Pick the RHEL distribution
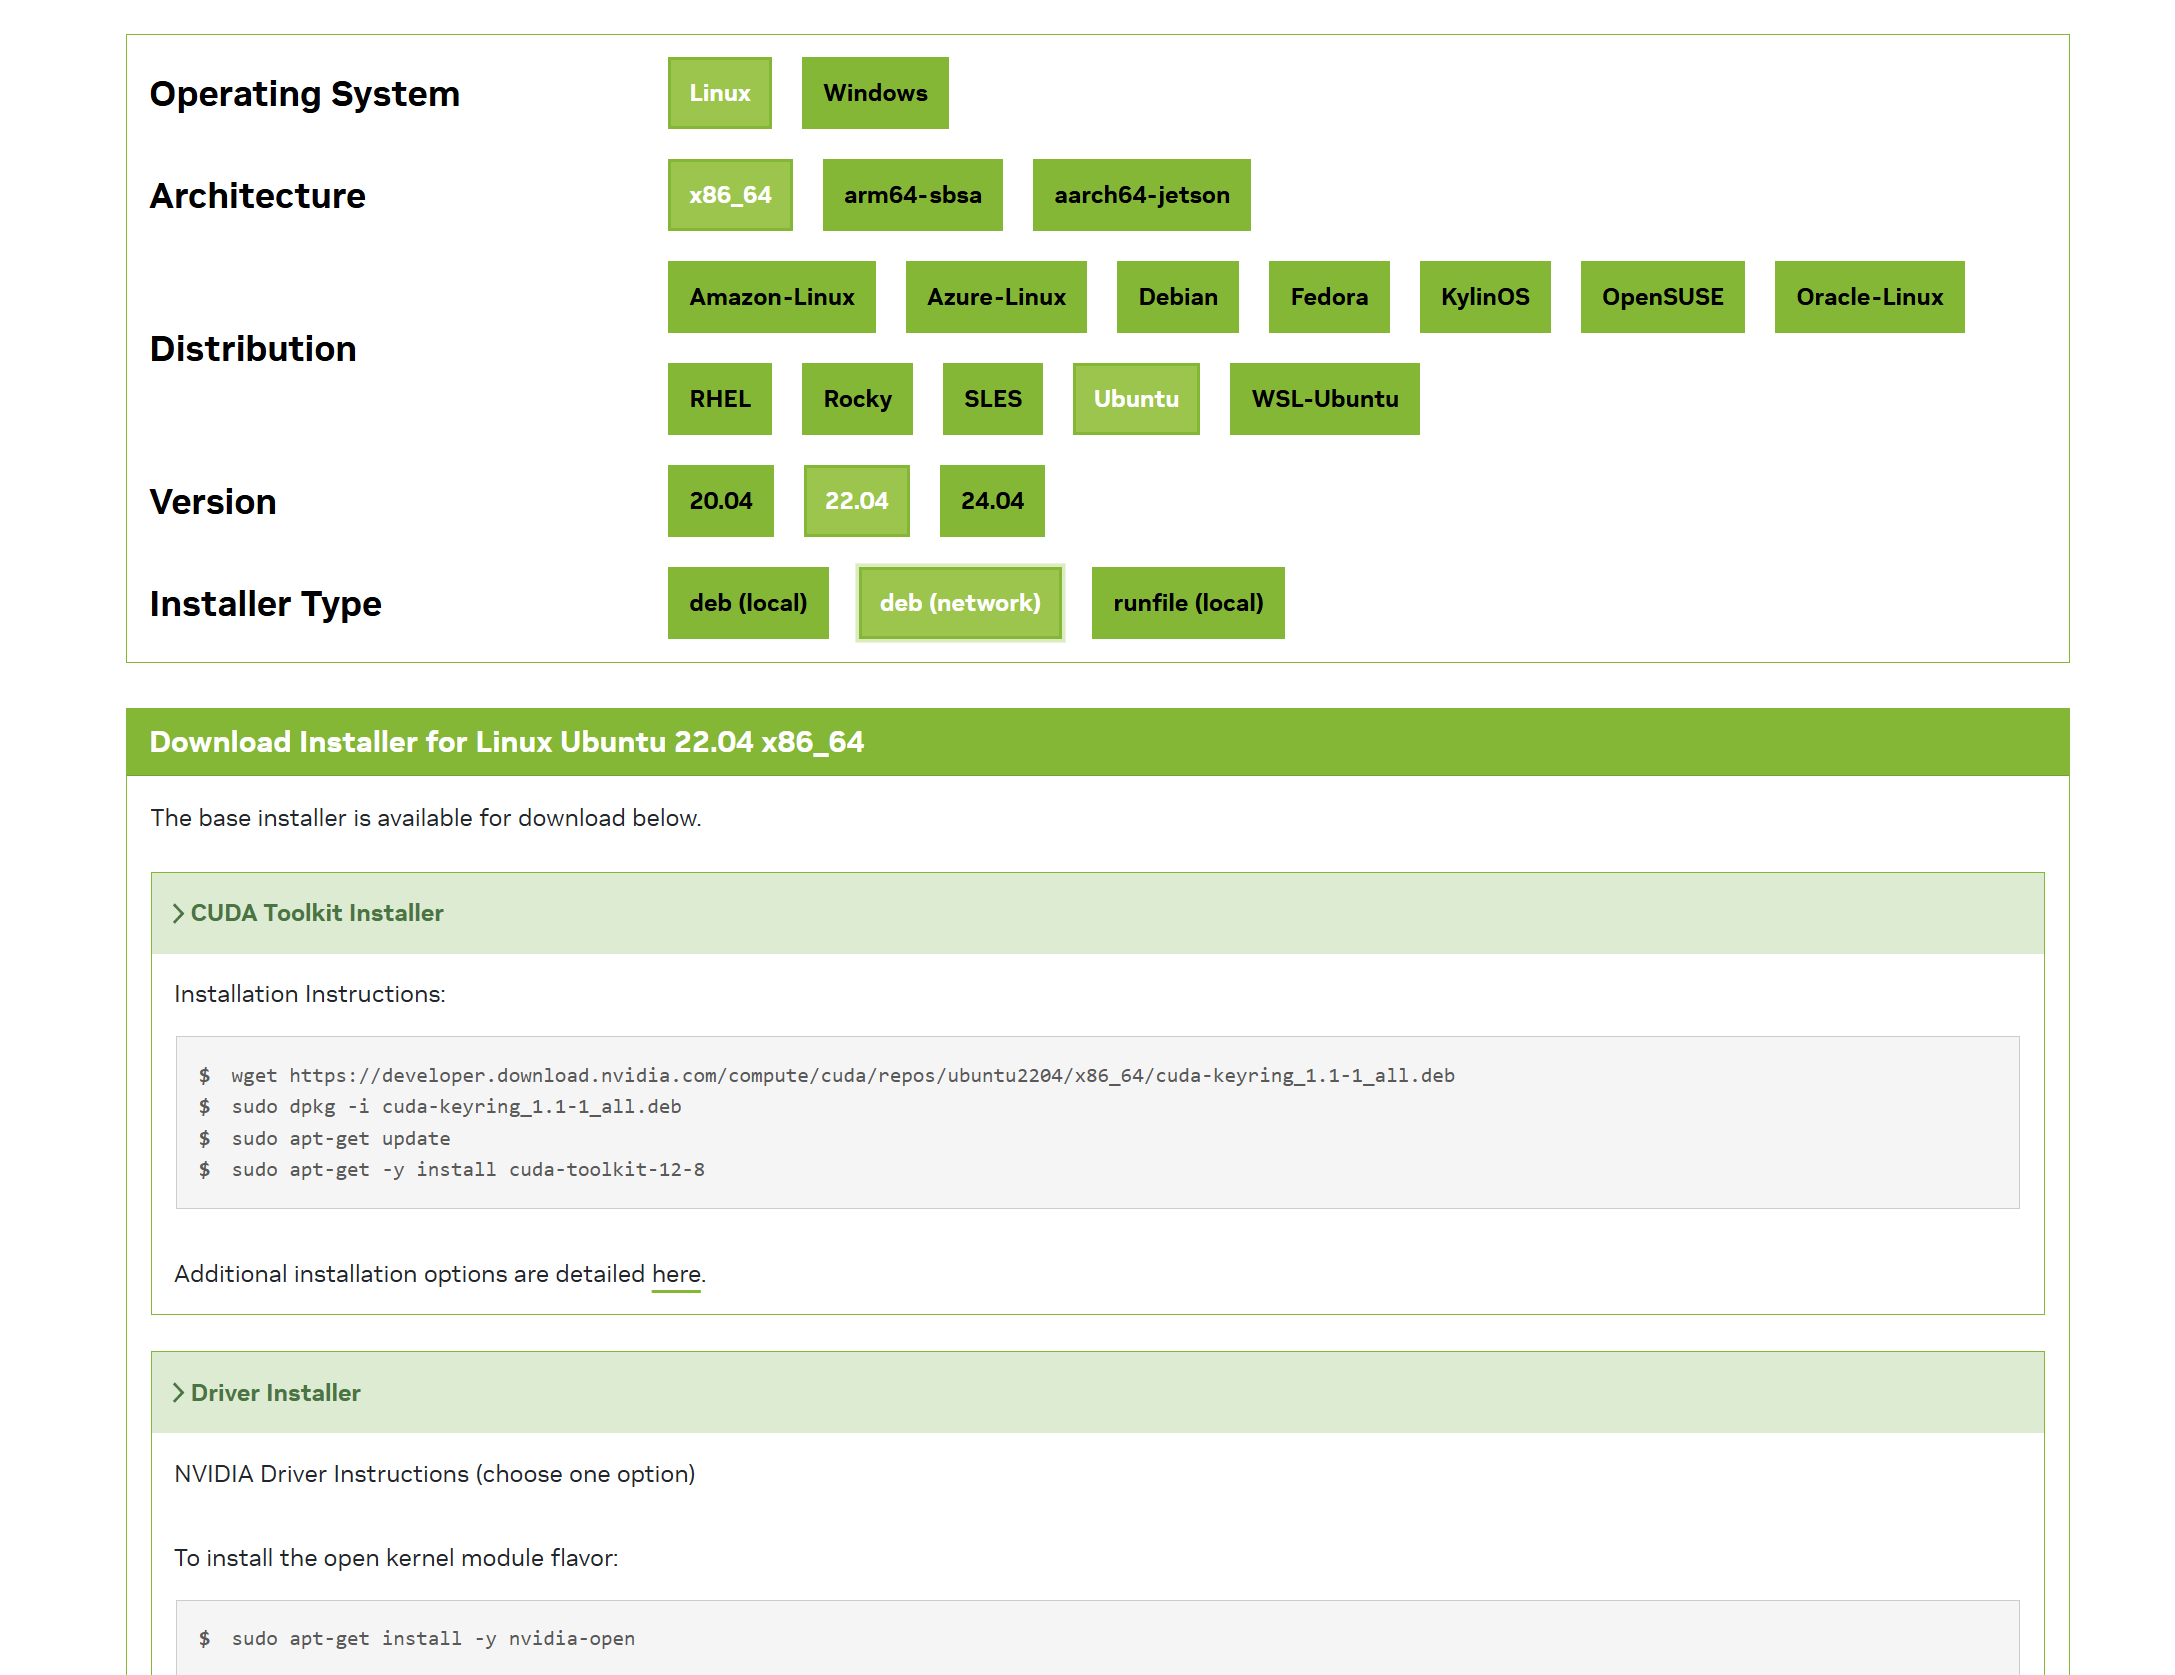2175x1675 pixels. point(719,399)
